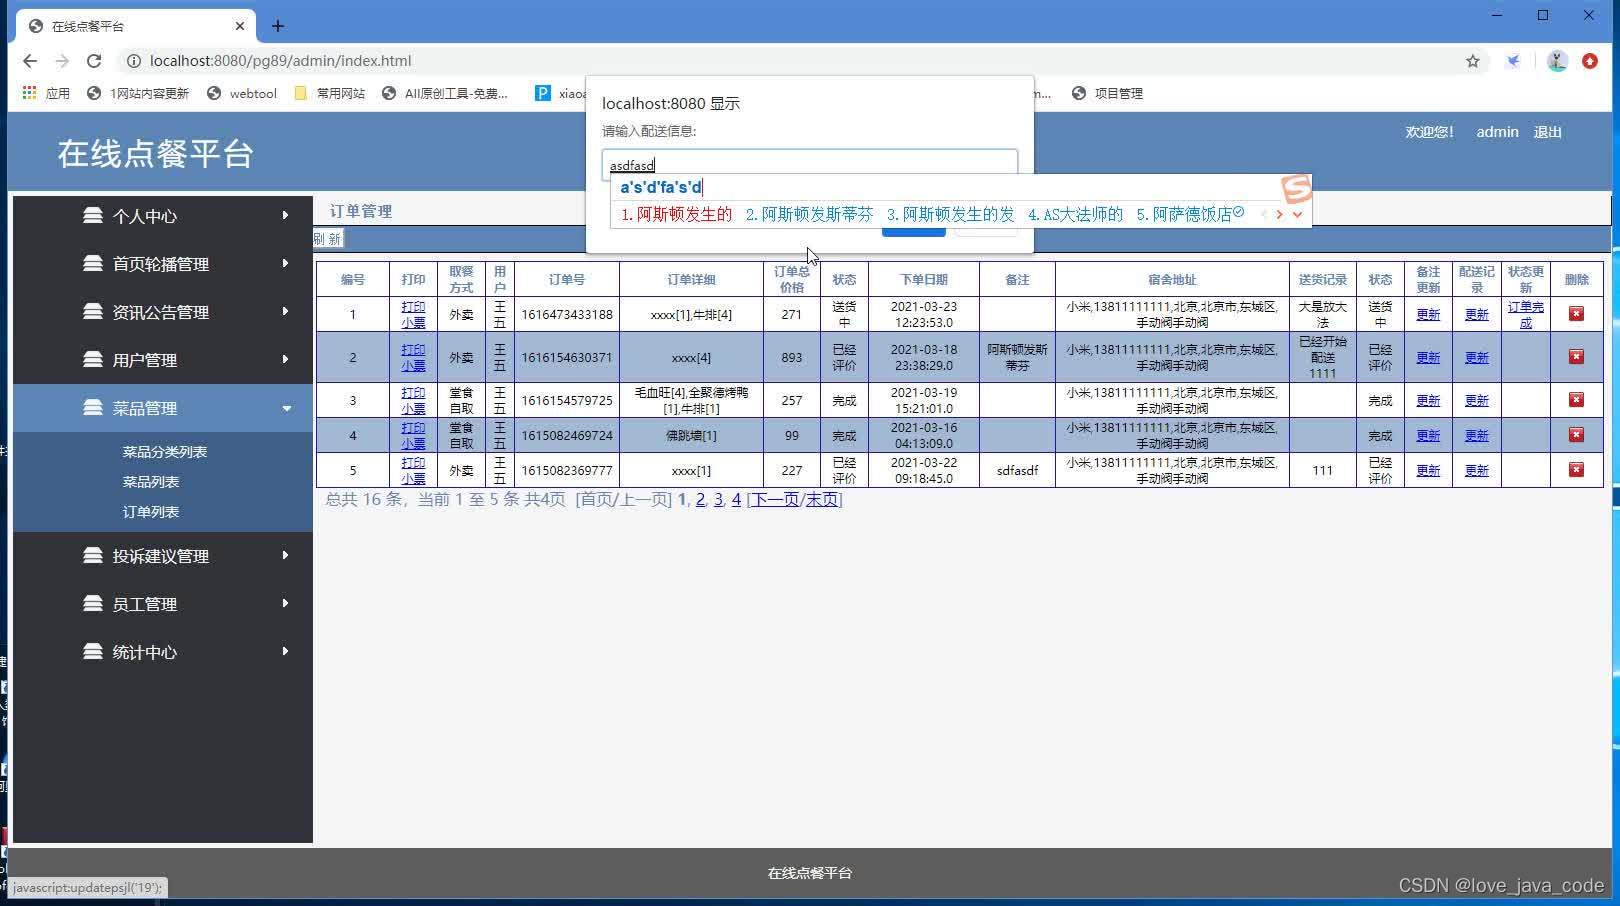Open page 2 of the order list

click(700, 499)
